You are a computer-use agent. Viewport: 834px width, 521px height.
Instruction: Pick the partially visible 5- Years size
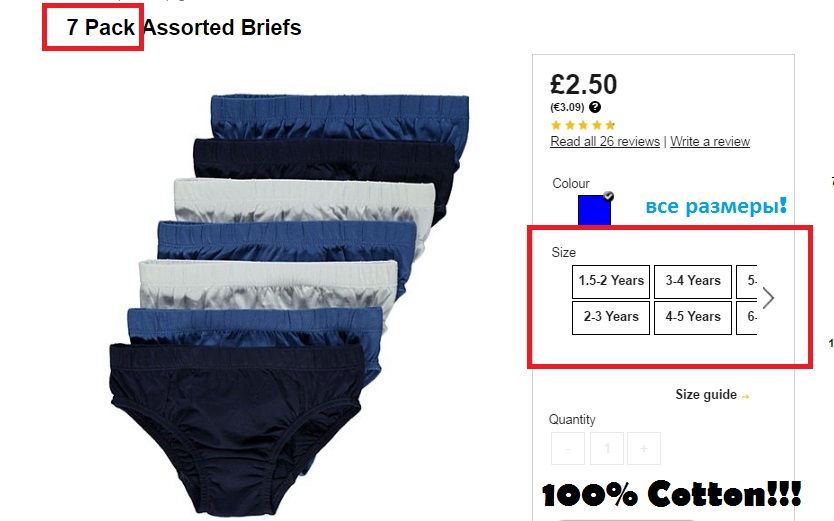pos(747,282)
